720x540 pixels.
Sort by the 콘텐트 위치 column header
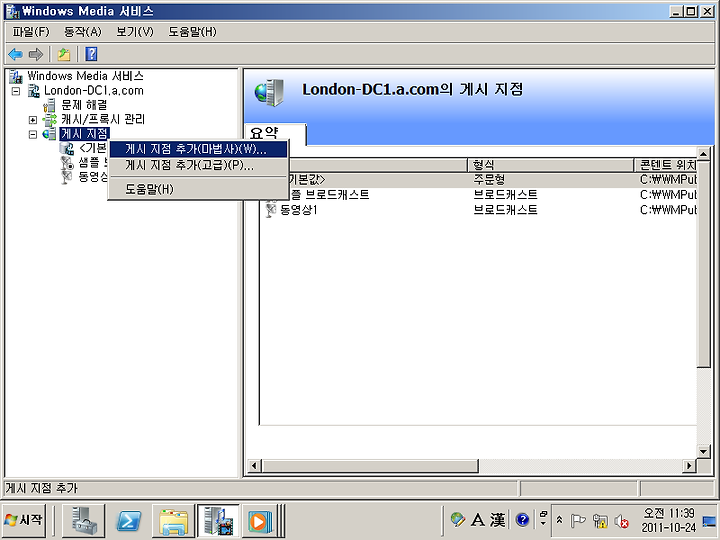(x=665, y=164)
